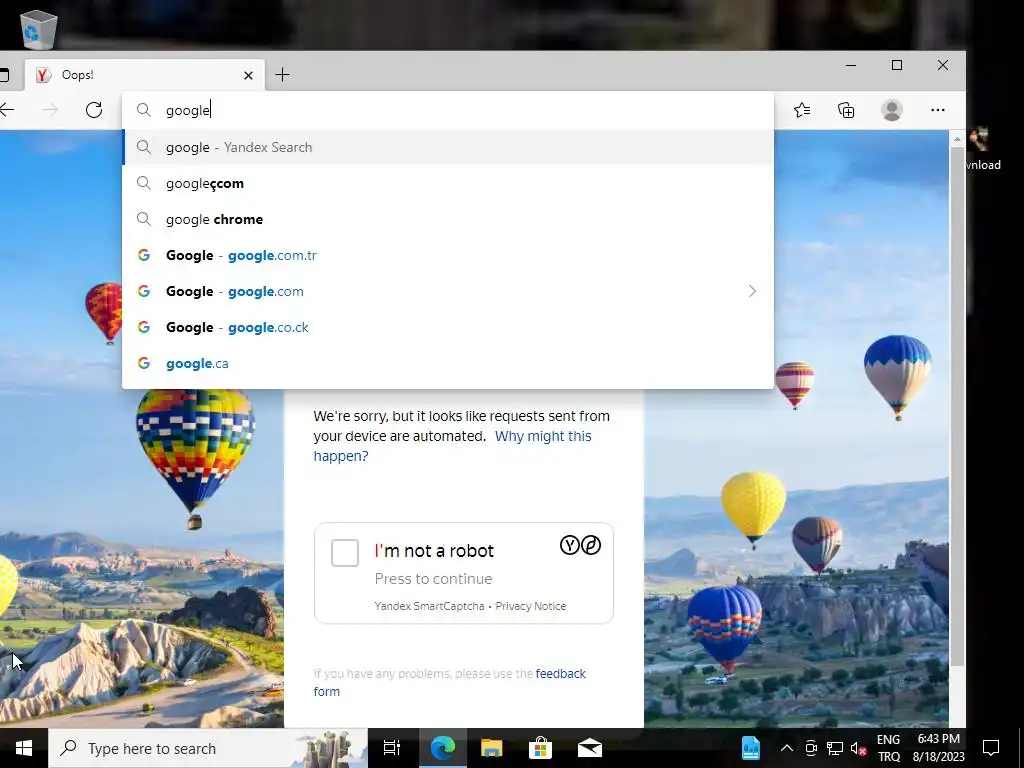The image size is (1024, 768).
Task: Open the Mail app on the taskbar
Action: (x=590, y=748)
